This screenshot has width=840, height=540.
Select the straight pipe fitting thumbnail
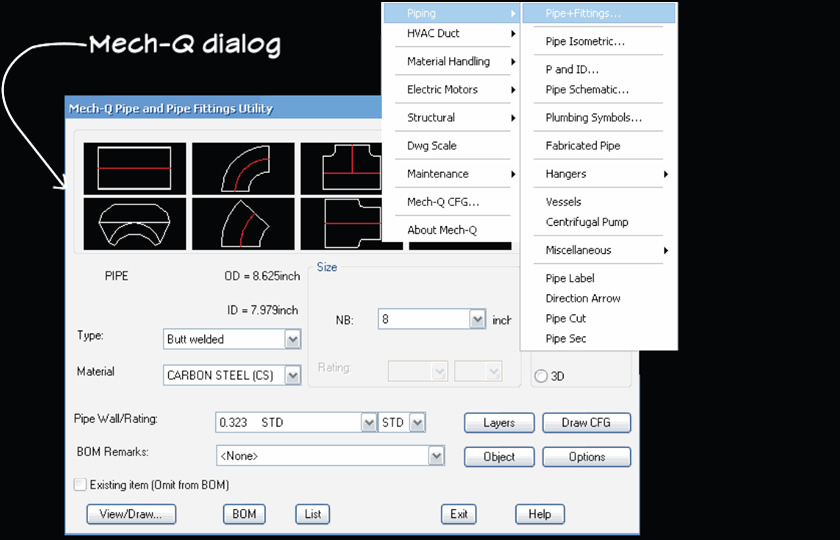[x=134, y=168]
